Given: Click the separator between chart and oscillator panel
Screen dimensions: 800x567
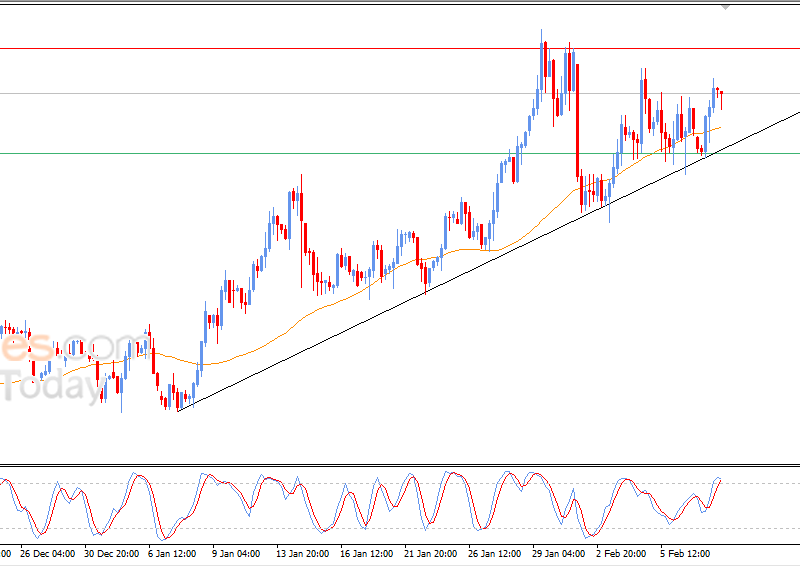Looking at the screenshot, I should click(400, 465).
